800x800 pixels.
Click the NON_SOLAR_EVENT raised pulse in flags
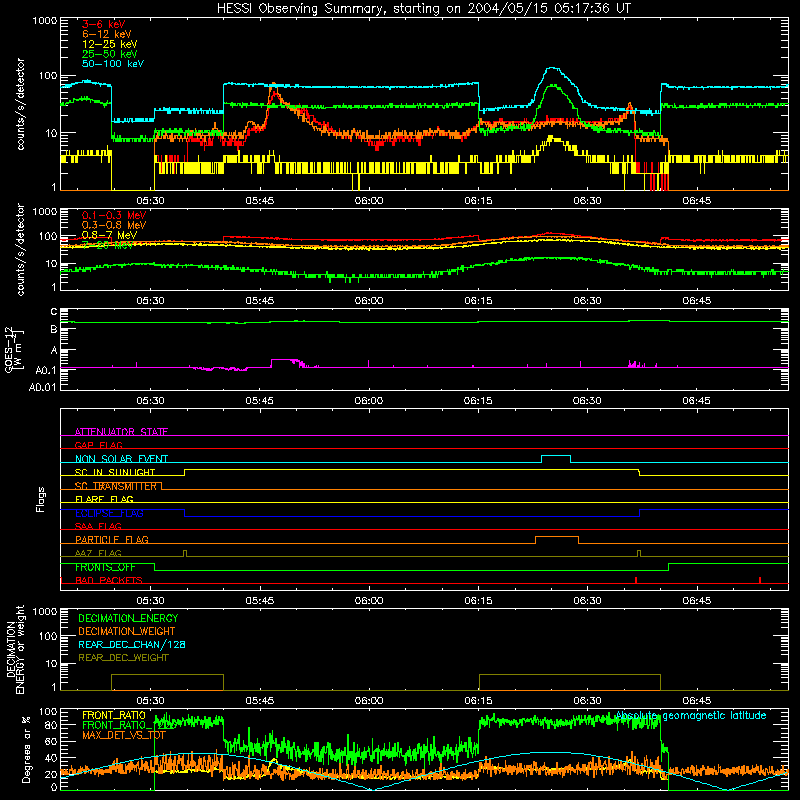click(x=556, y=456)
